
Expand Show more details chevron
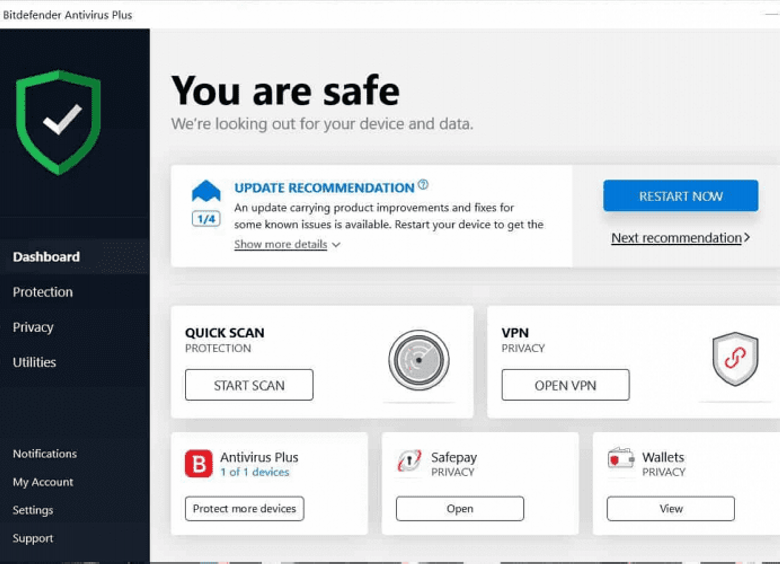[x=336, y=245]
